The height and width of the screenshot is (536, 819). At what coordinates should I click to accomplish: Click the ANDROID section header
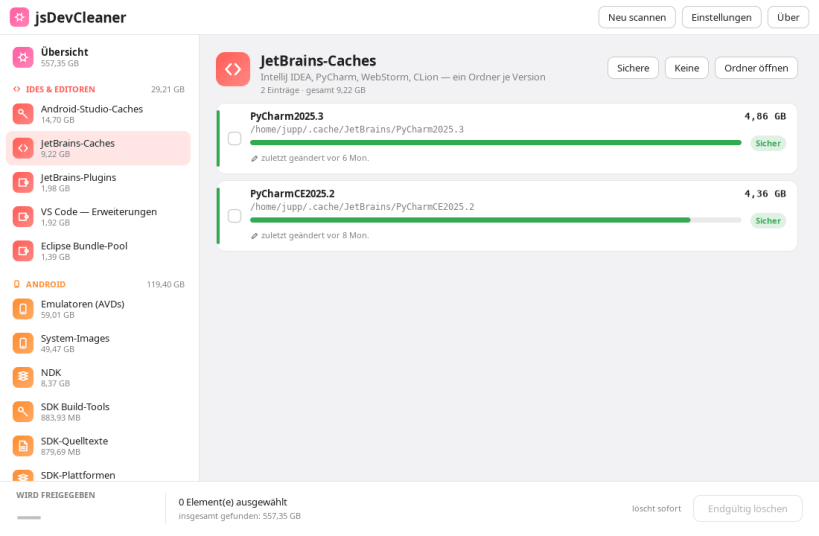[x=45, y=284]
